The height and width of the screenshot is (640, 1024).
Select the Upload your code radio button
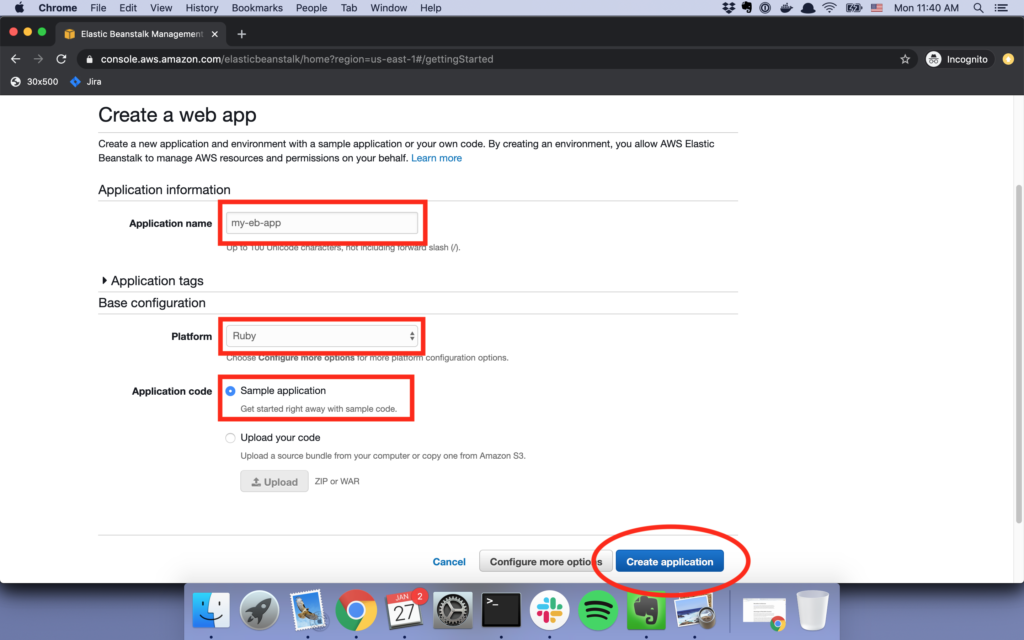pyautogui.click(x=230, y=437)
